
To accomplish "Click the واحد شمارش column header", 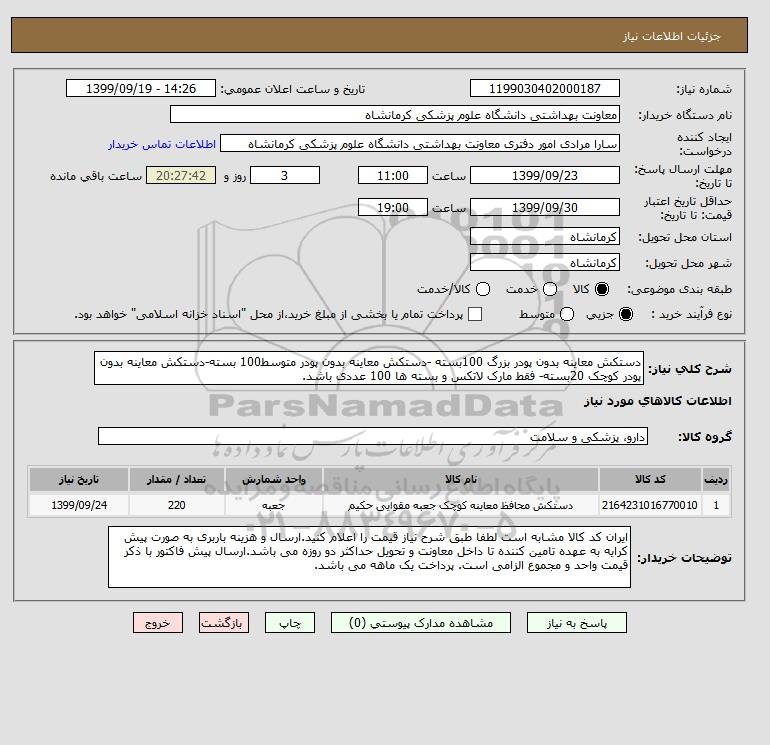I will (274, 479).
